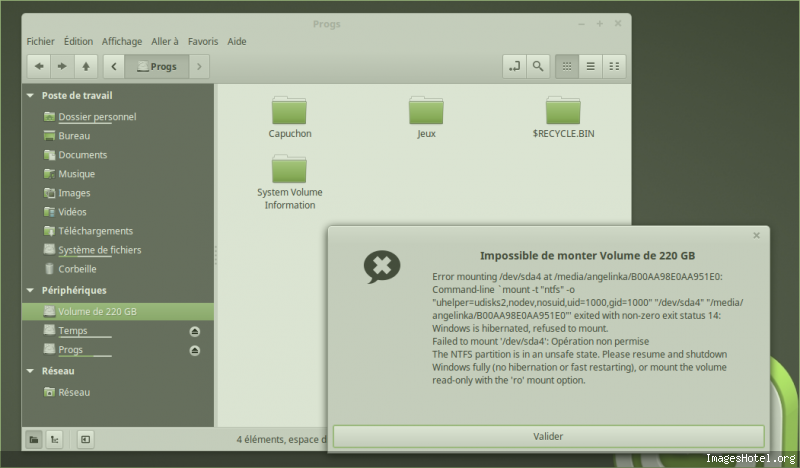Switch to icon view
The image size is (800, 468).
pos(567,66)
